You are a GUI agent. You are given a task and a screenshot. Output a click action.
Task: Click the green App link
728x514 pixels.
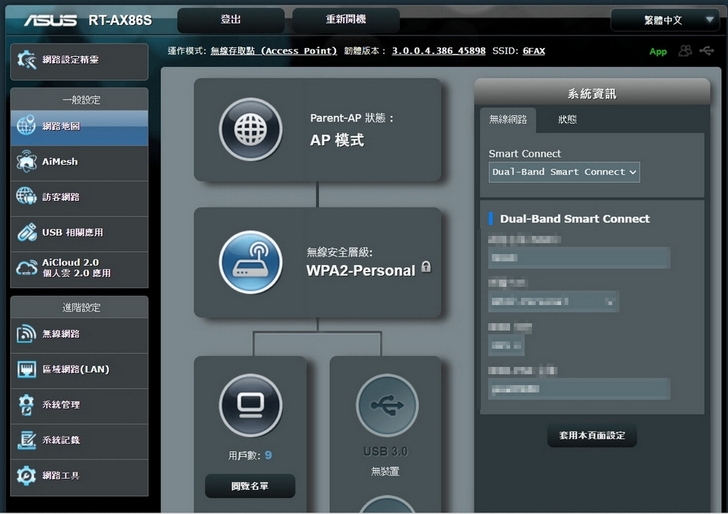pyautogui.click(x=658, y=52)
